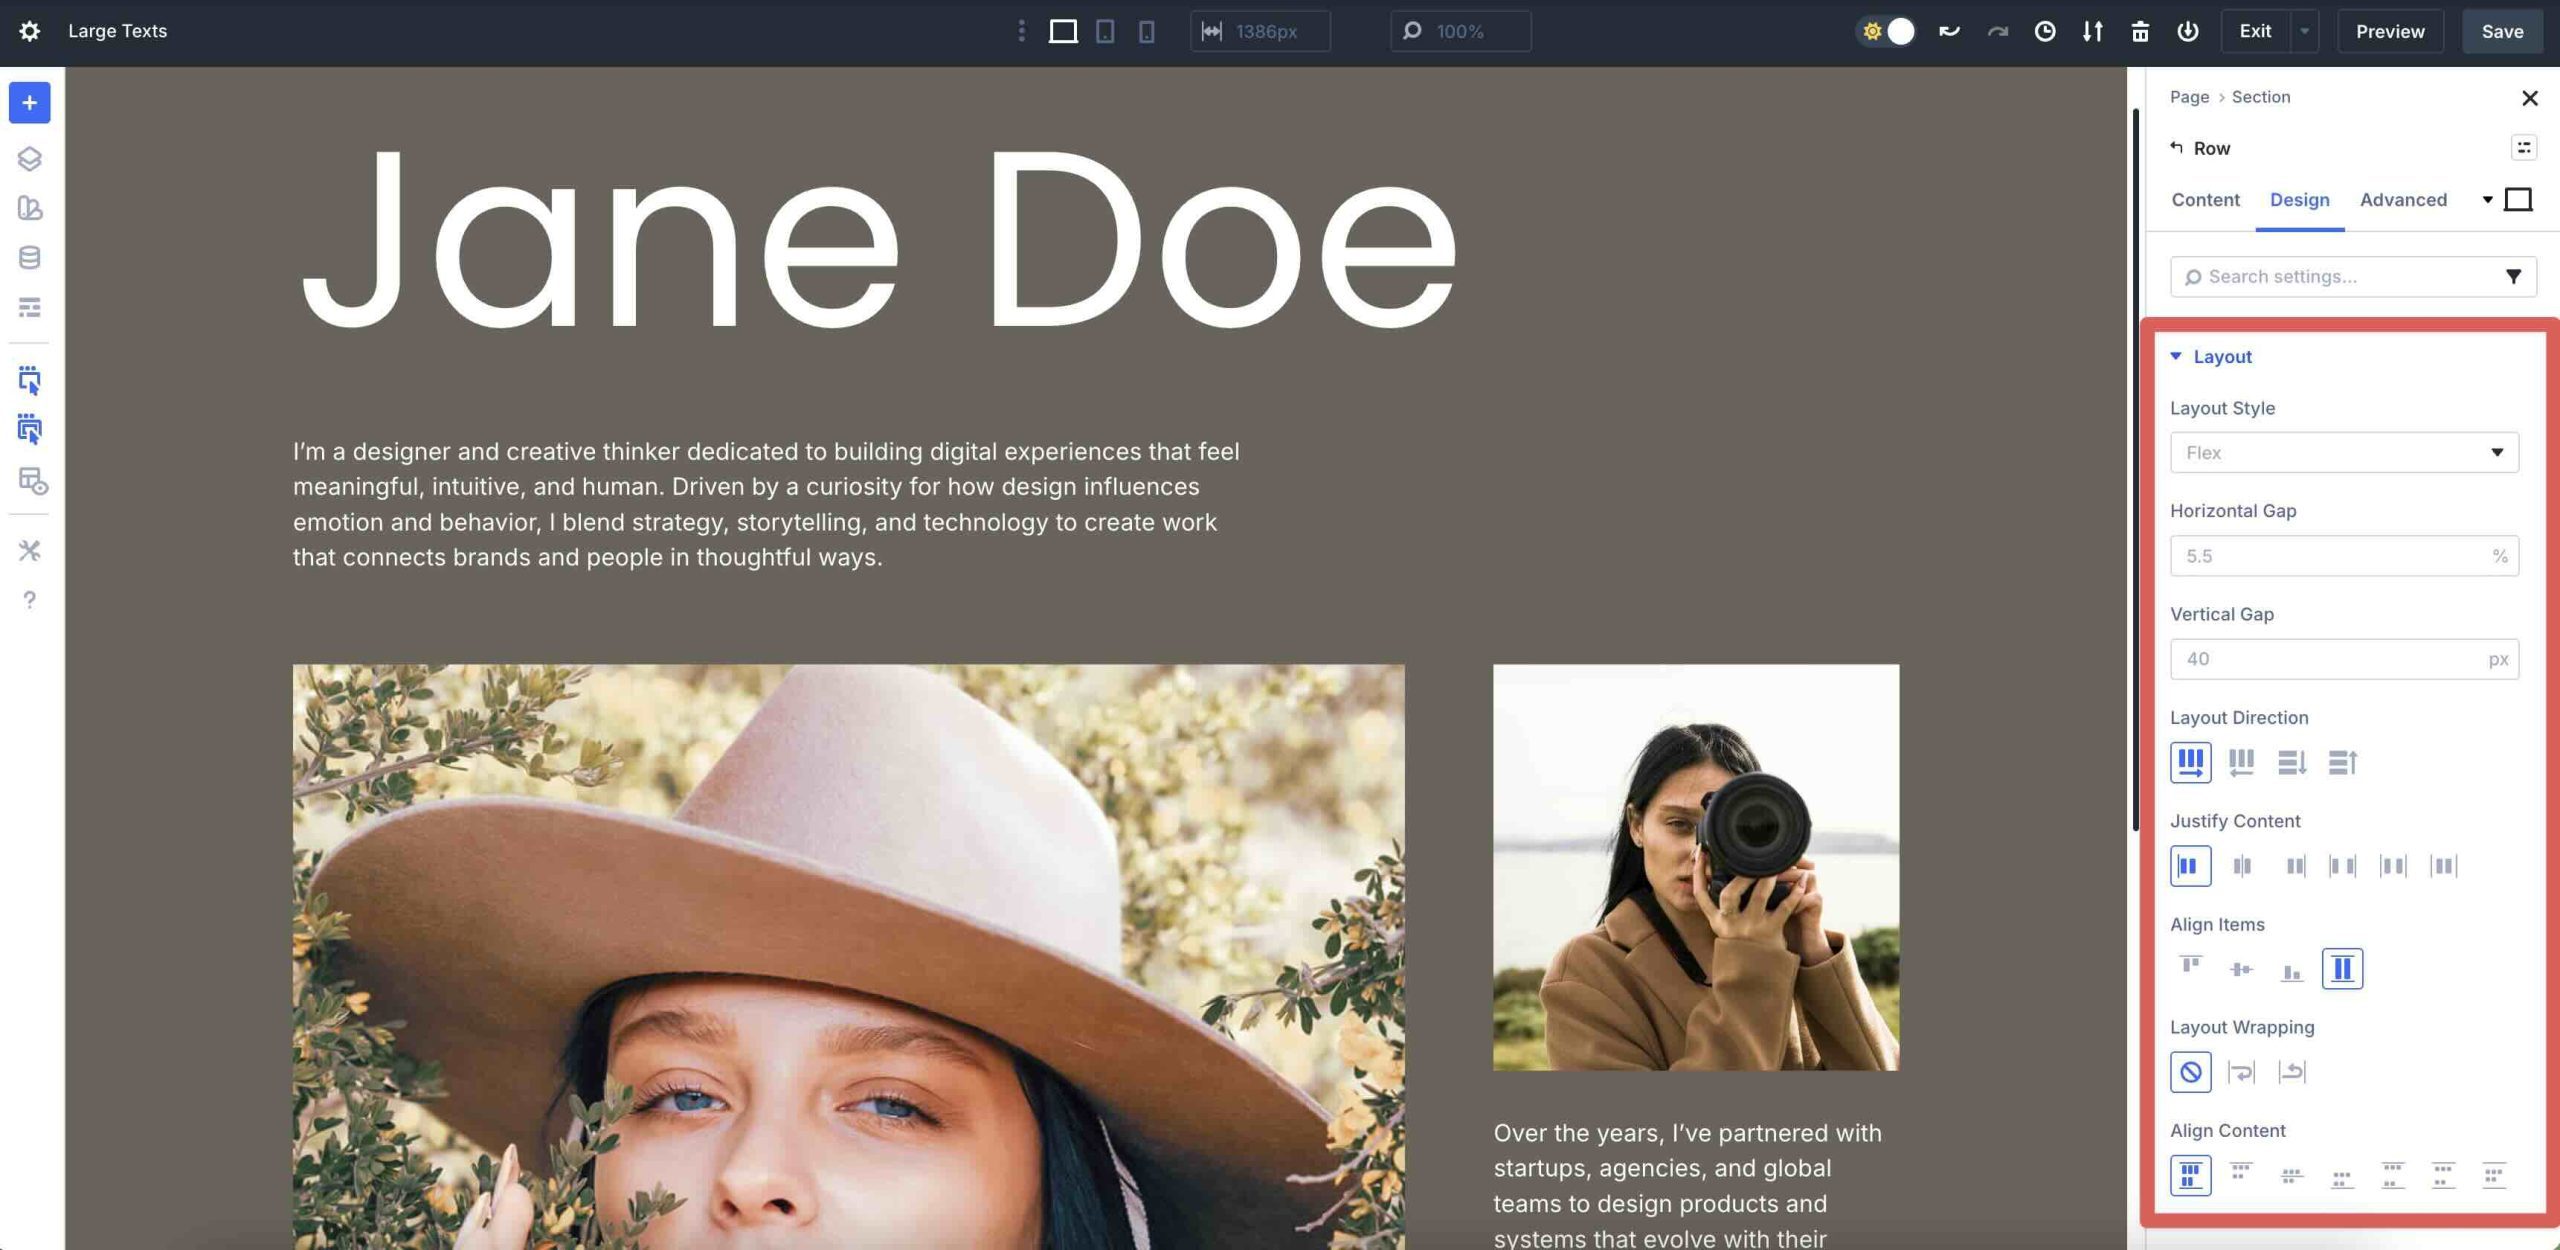Viewport: 2560px width, 1250px height.
Task: Click the Horizontal Gap input field
Action: click(x=2344, y=556)
